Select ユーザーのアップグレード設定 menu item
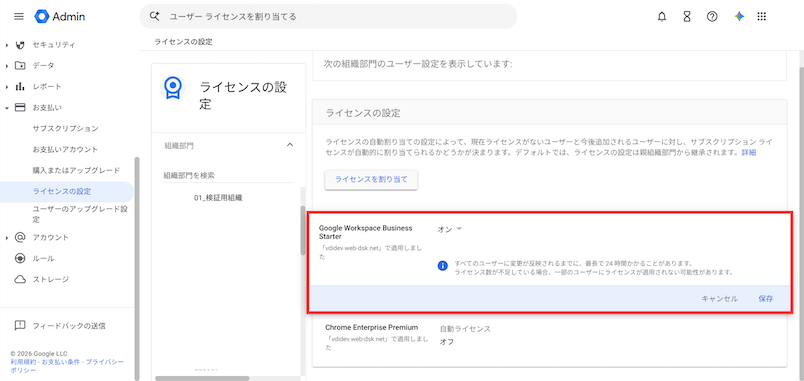The width and height of the screenshot is (804, 381). point(79,214)
